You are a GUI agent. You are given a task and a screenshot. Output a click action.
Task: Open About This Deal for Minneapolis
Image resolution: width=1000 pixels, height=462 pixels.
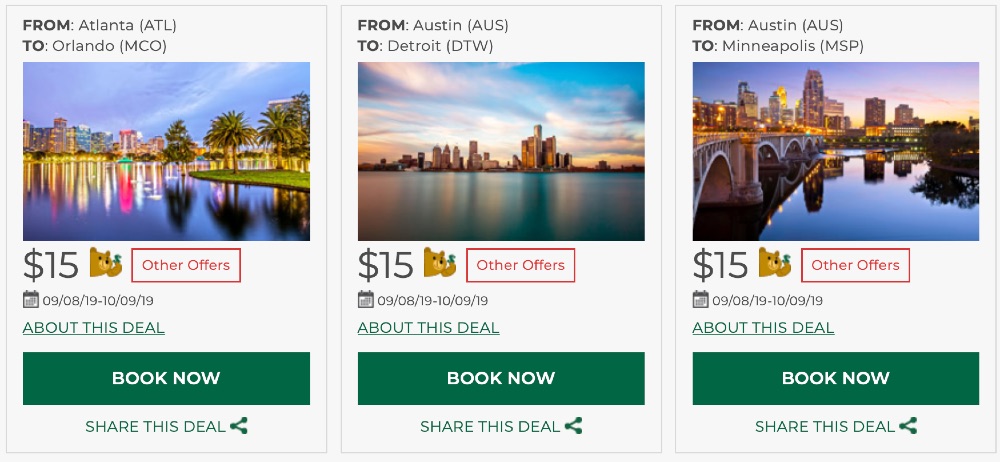click(764, 328)
